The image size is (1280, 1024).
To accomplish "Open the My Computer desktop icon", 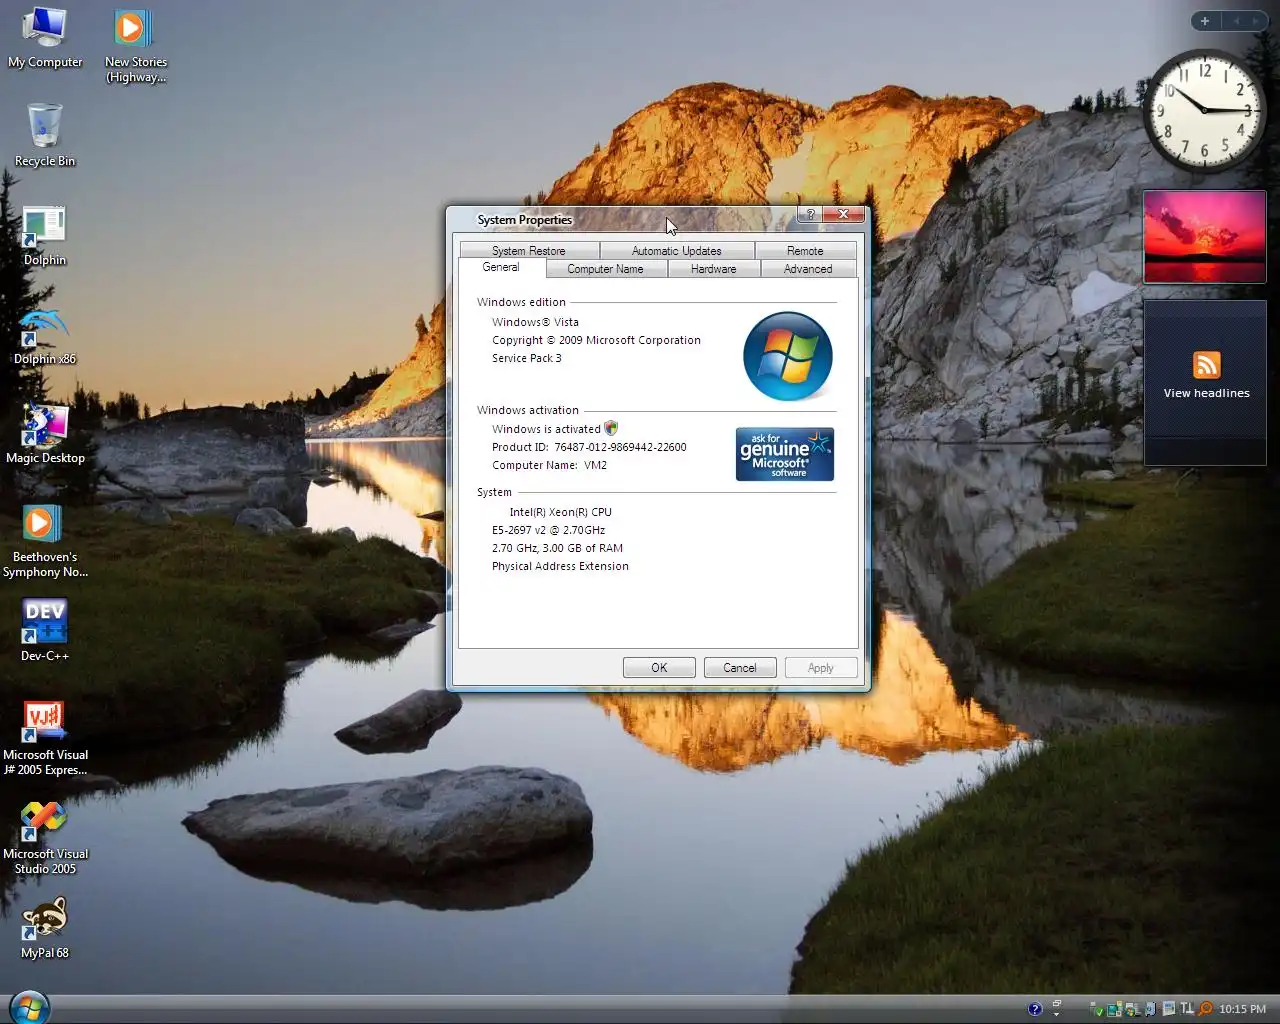I will (45, 39).
